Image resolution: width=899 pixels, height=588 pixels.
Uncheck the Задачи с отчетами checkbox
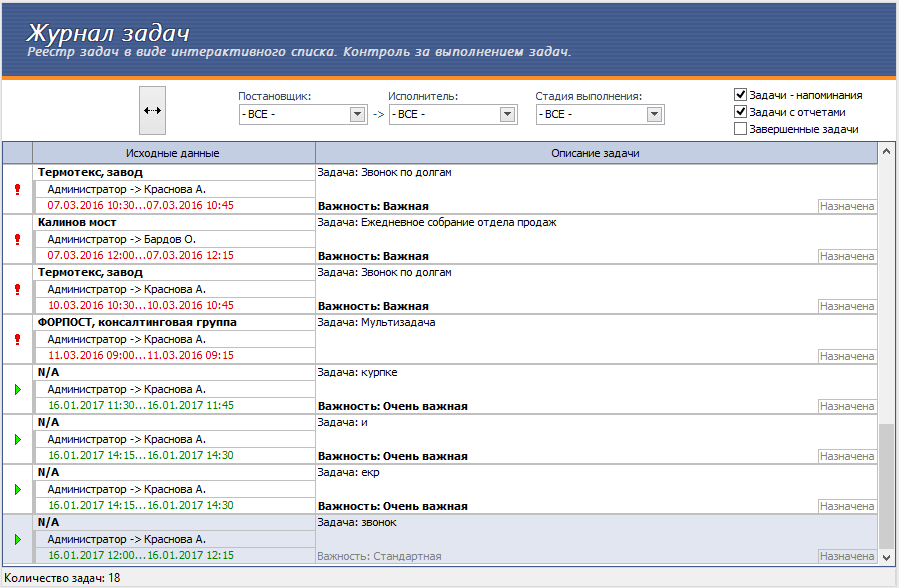click(x=741, y=112)
